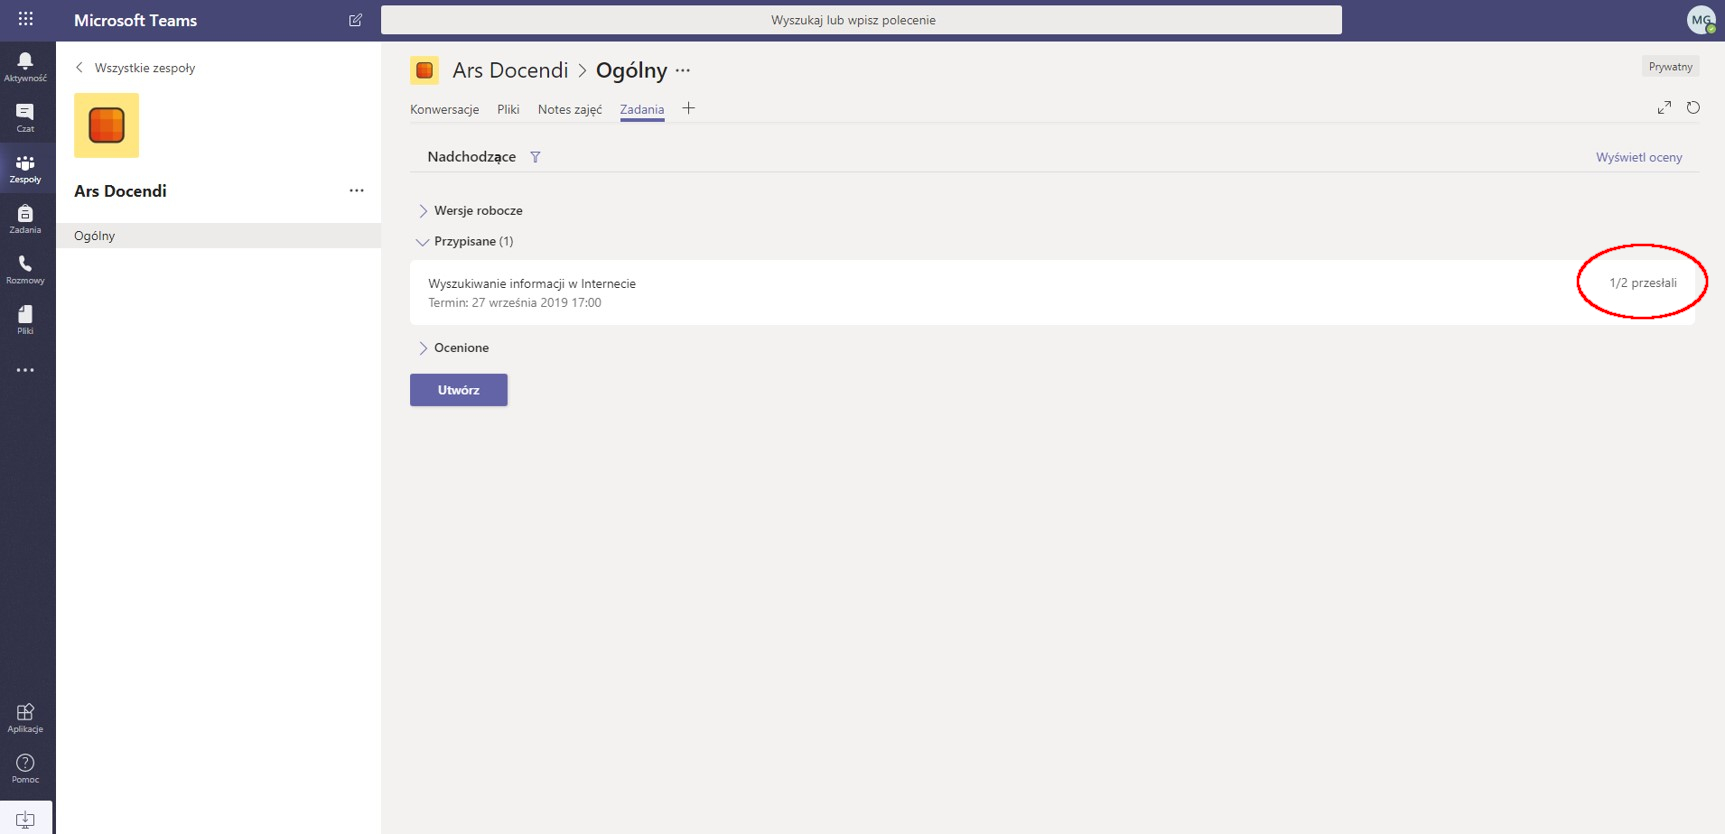
Task: Click the deadline text 27 września 2019
Action: click(515, 303)
